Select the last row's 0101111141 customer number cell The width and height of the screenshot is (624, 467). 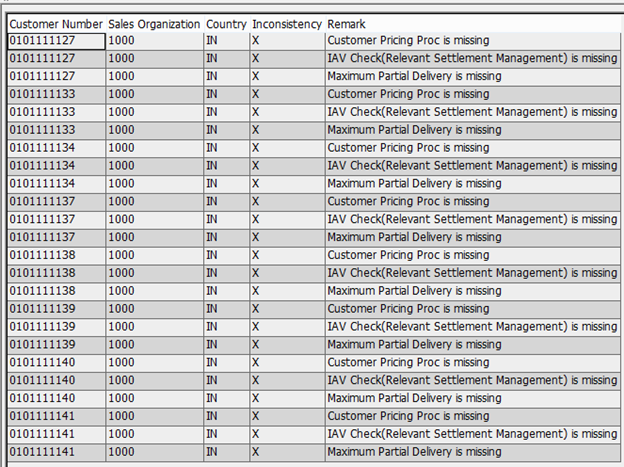[56, 452]
